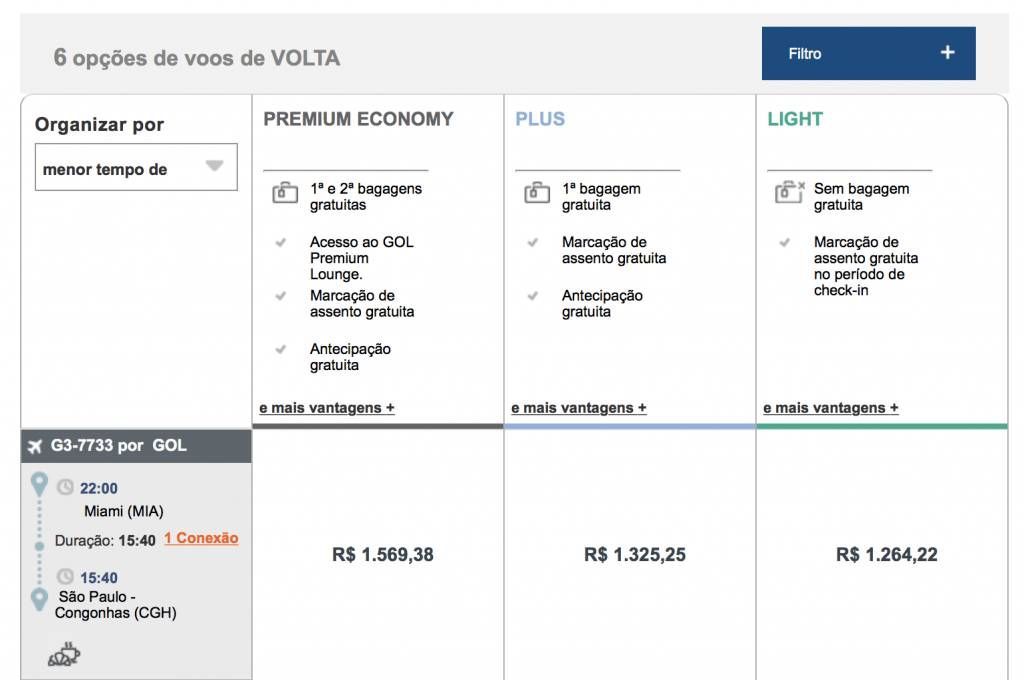Select the Plus fare column header

pos(540,119)
